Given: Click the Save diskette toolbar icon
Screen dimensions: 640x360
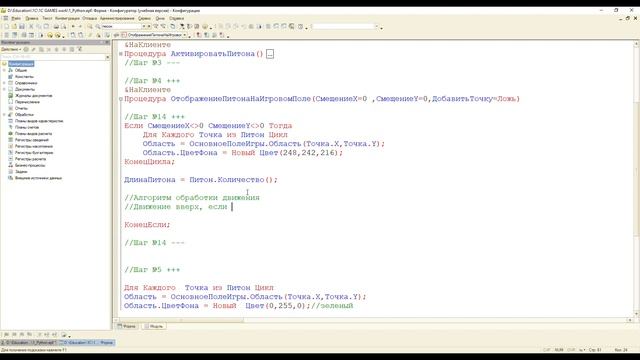Looking at the screenshot, I should coord(22,27).
